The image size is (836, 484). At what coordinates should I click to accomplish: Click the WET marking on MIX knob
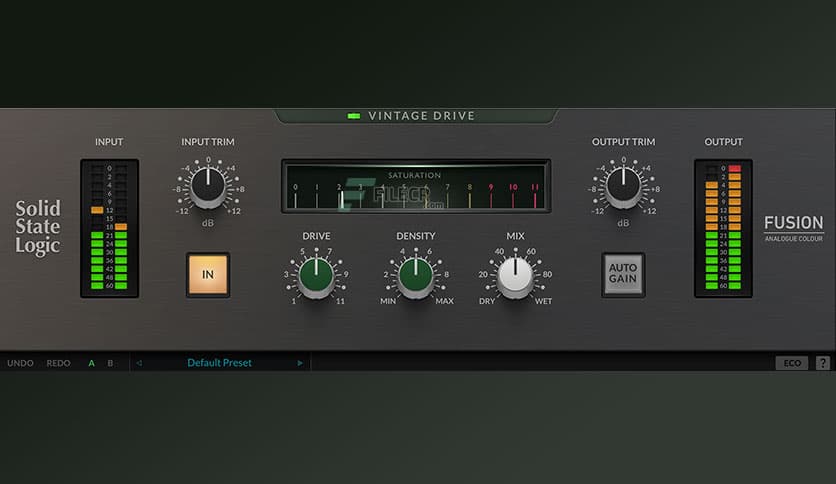pos(543,301)
